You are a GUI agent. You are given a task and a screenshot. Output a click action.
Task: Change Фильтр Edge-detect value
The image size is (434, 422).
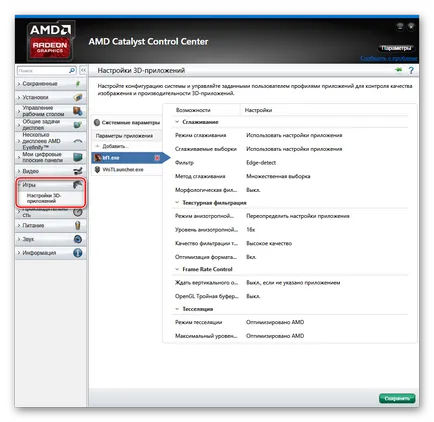261,163
